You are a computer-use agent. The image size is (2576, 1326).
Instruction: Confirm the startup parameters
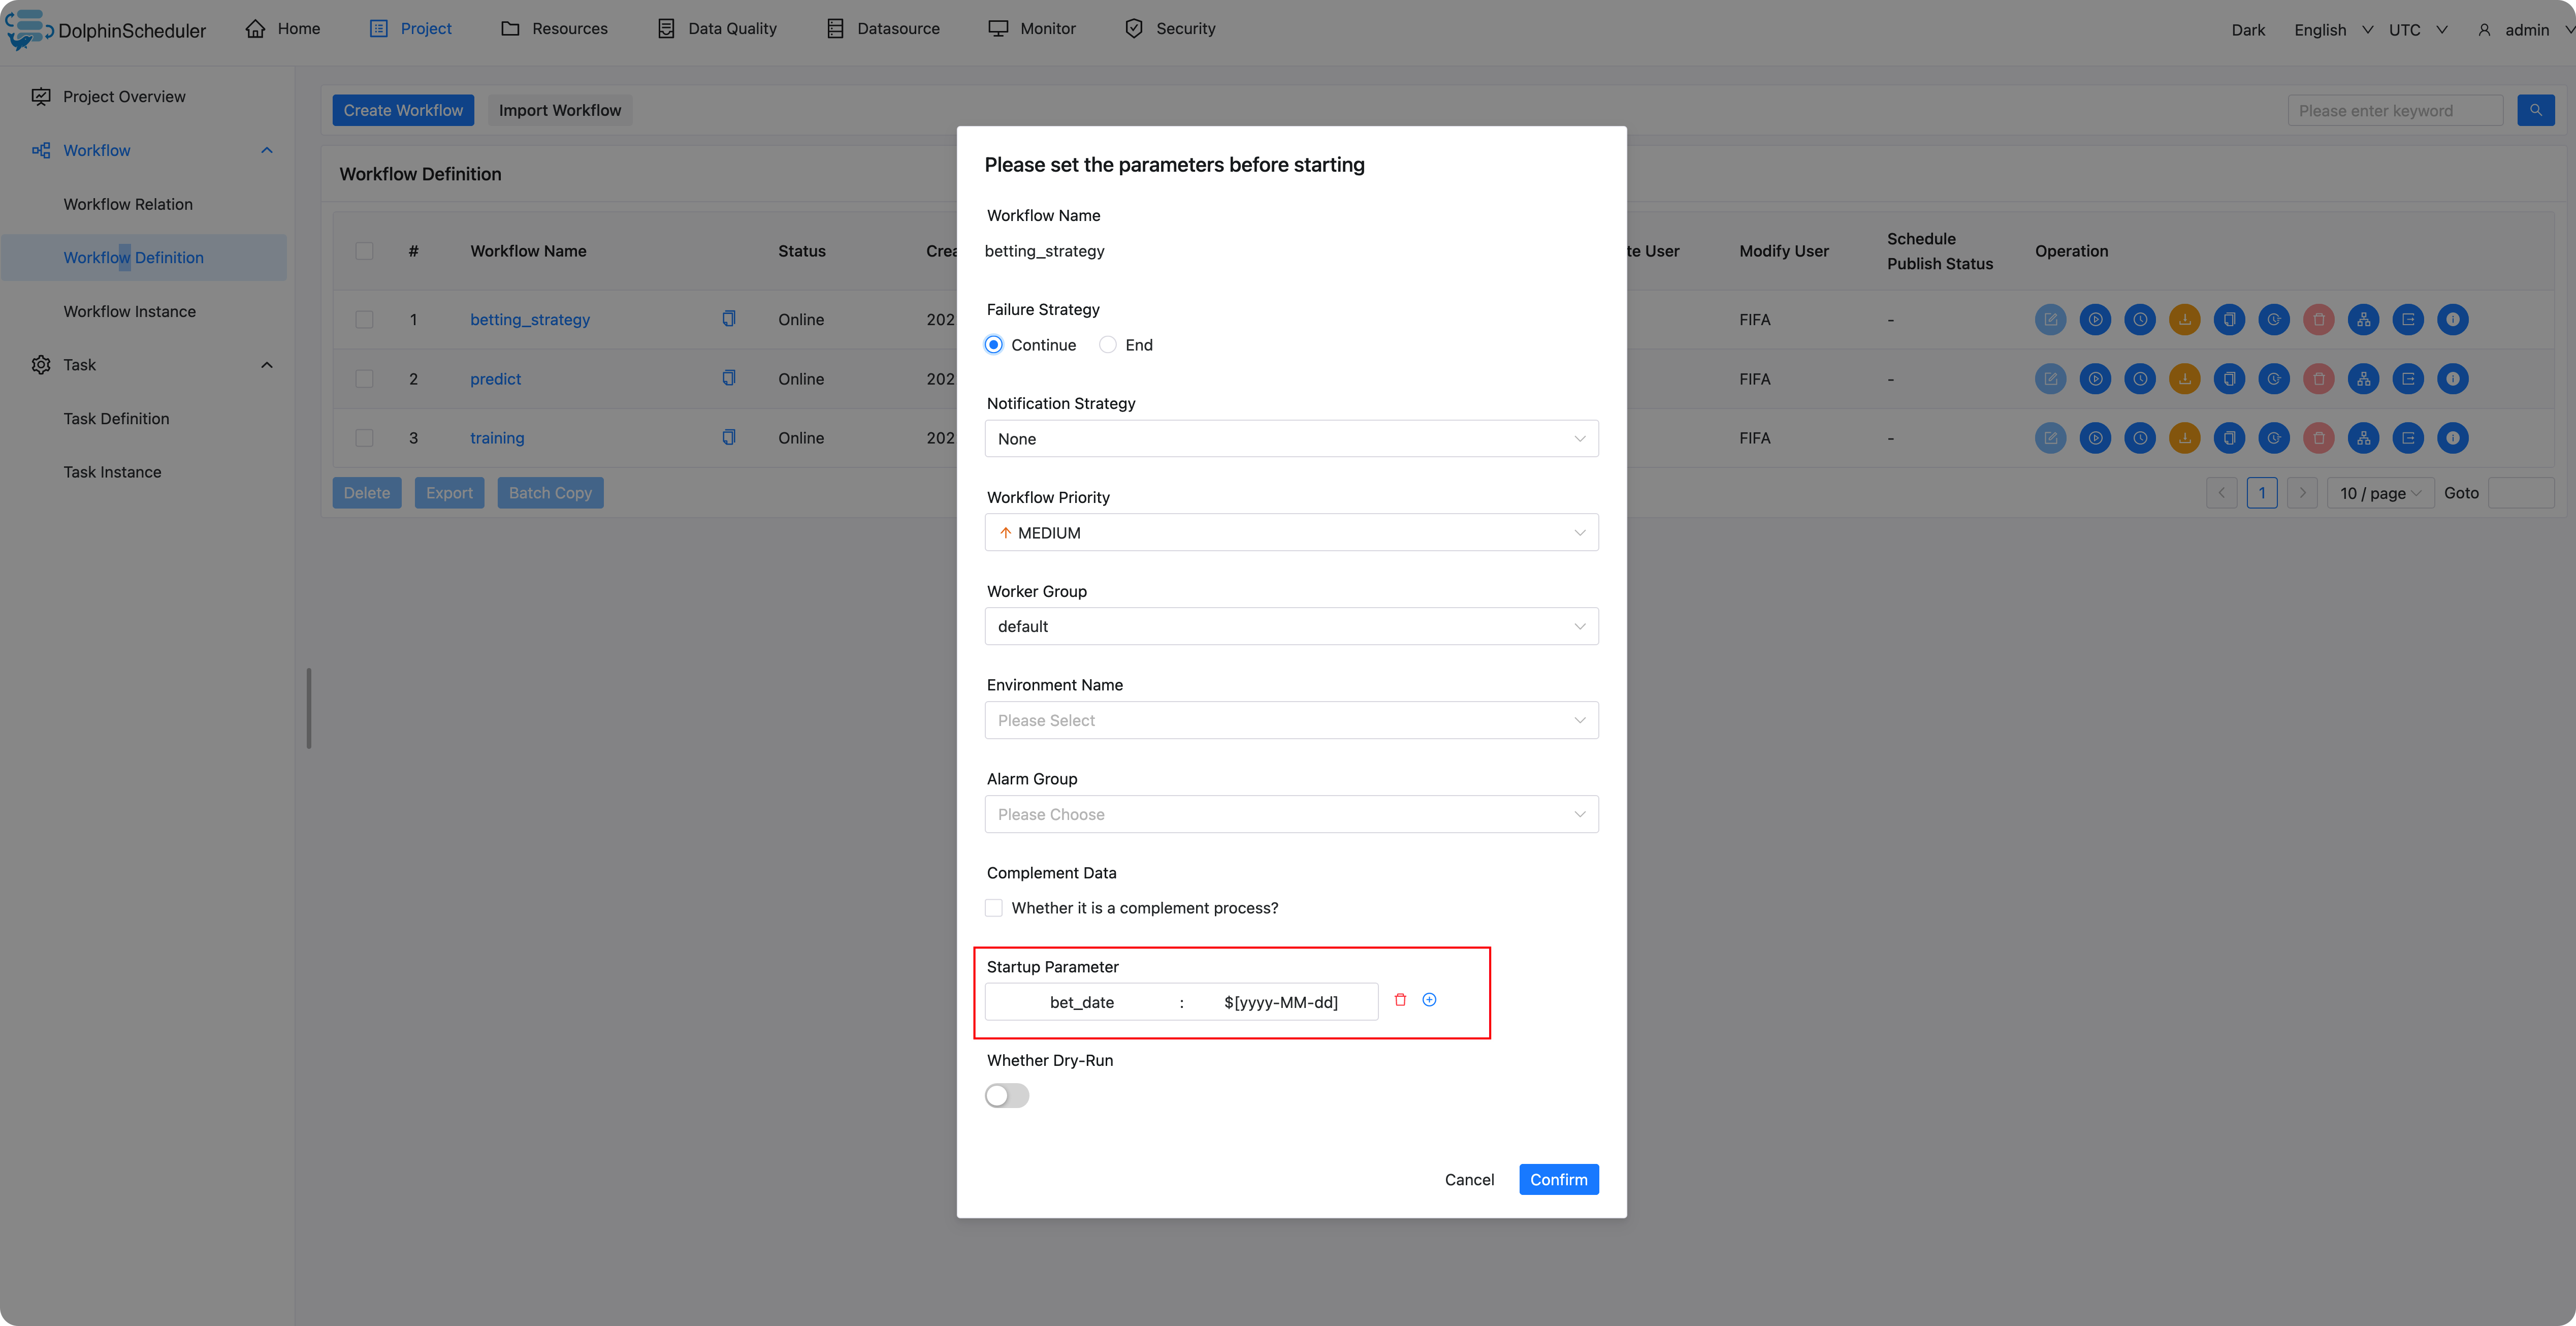point(1557,1180)
